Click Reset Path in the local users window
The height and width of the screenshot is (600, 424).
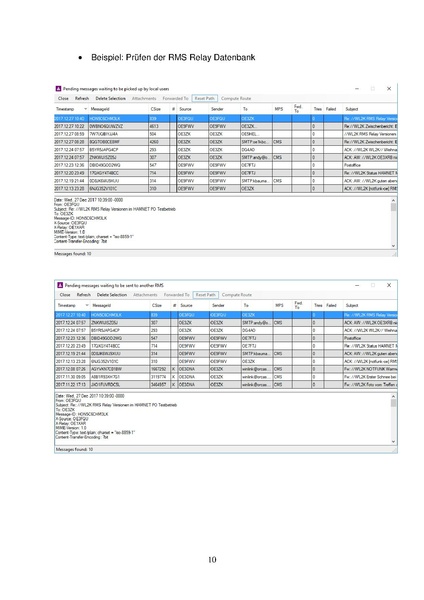205,98
